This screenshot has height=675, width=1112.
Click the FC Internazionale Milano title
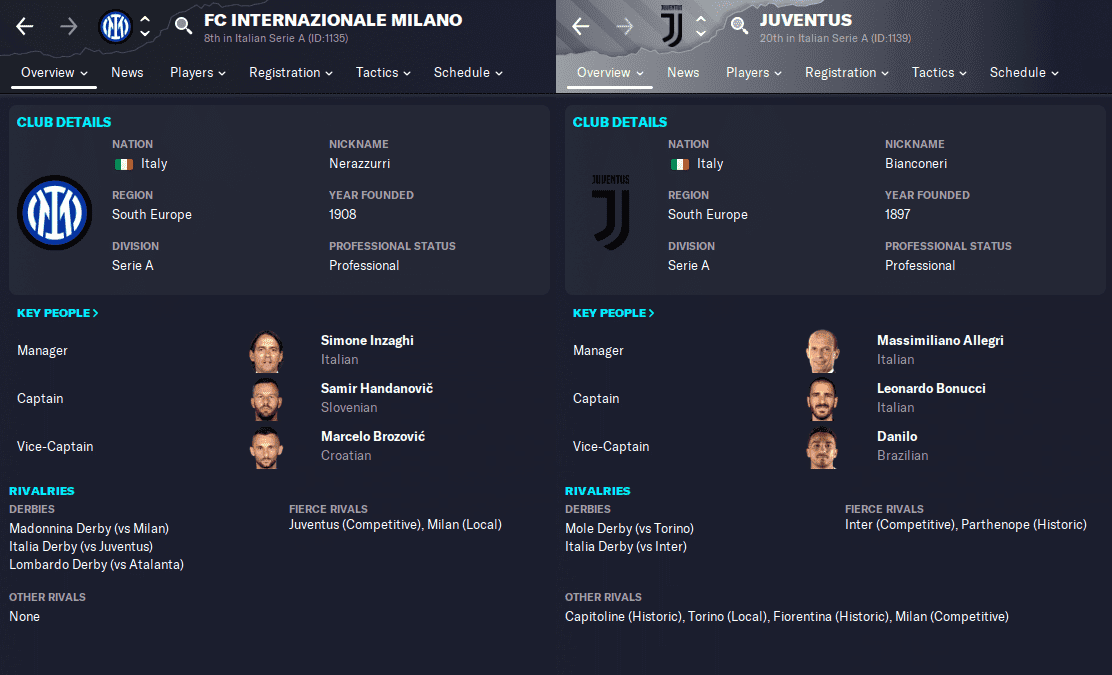point(333,20)
